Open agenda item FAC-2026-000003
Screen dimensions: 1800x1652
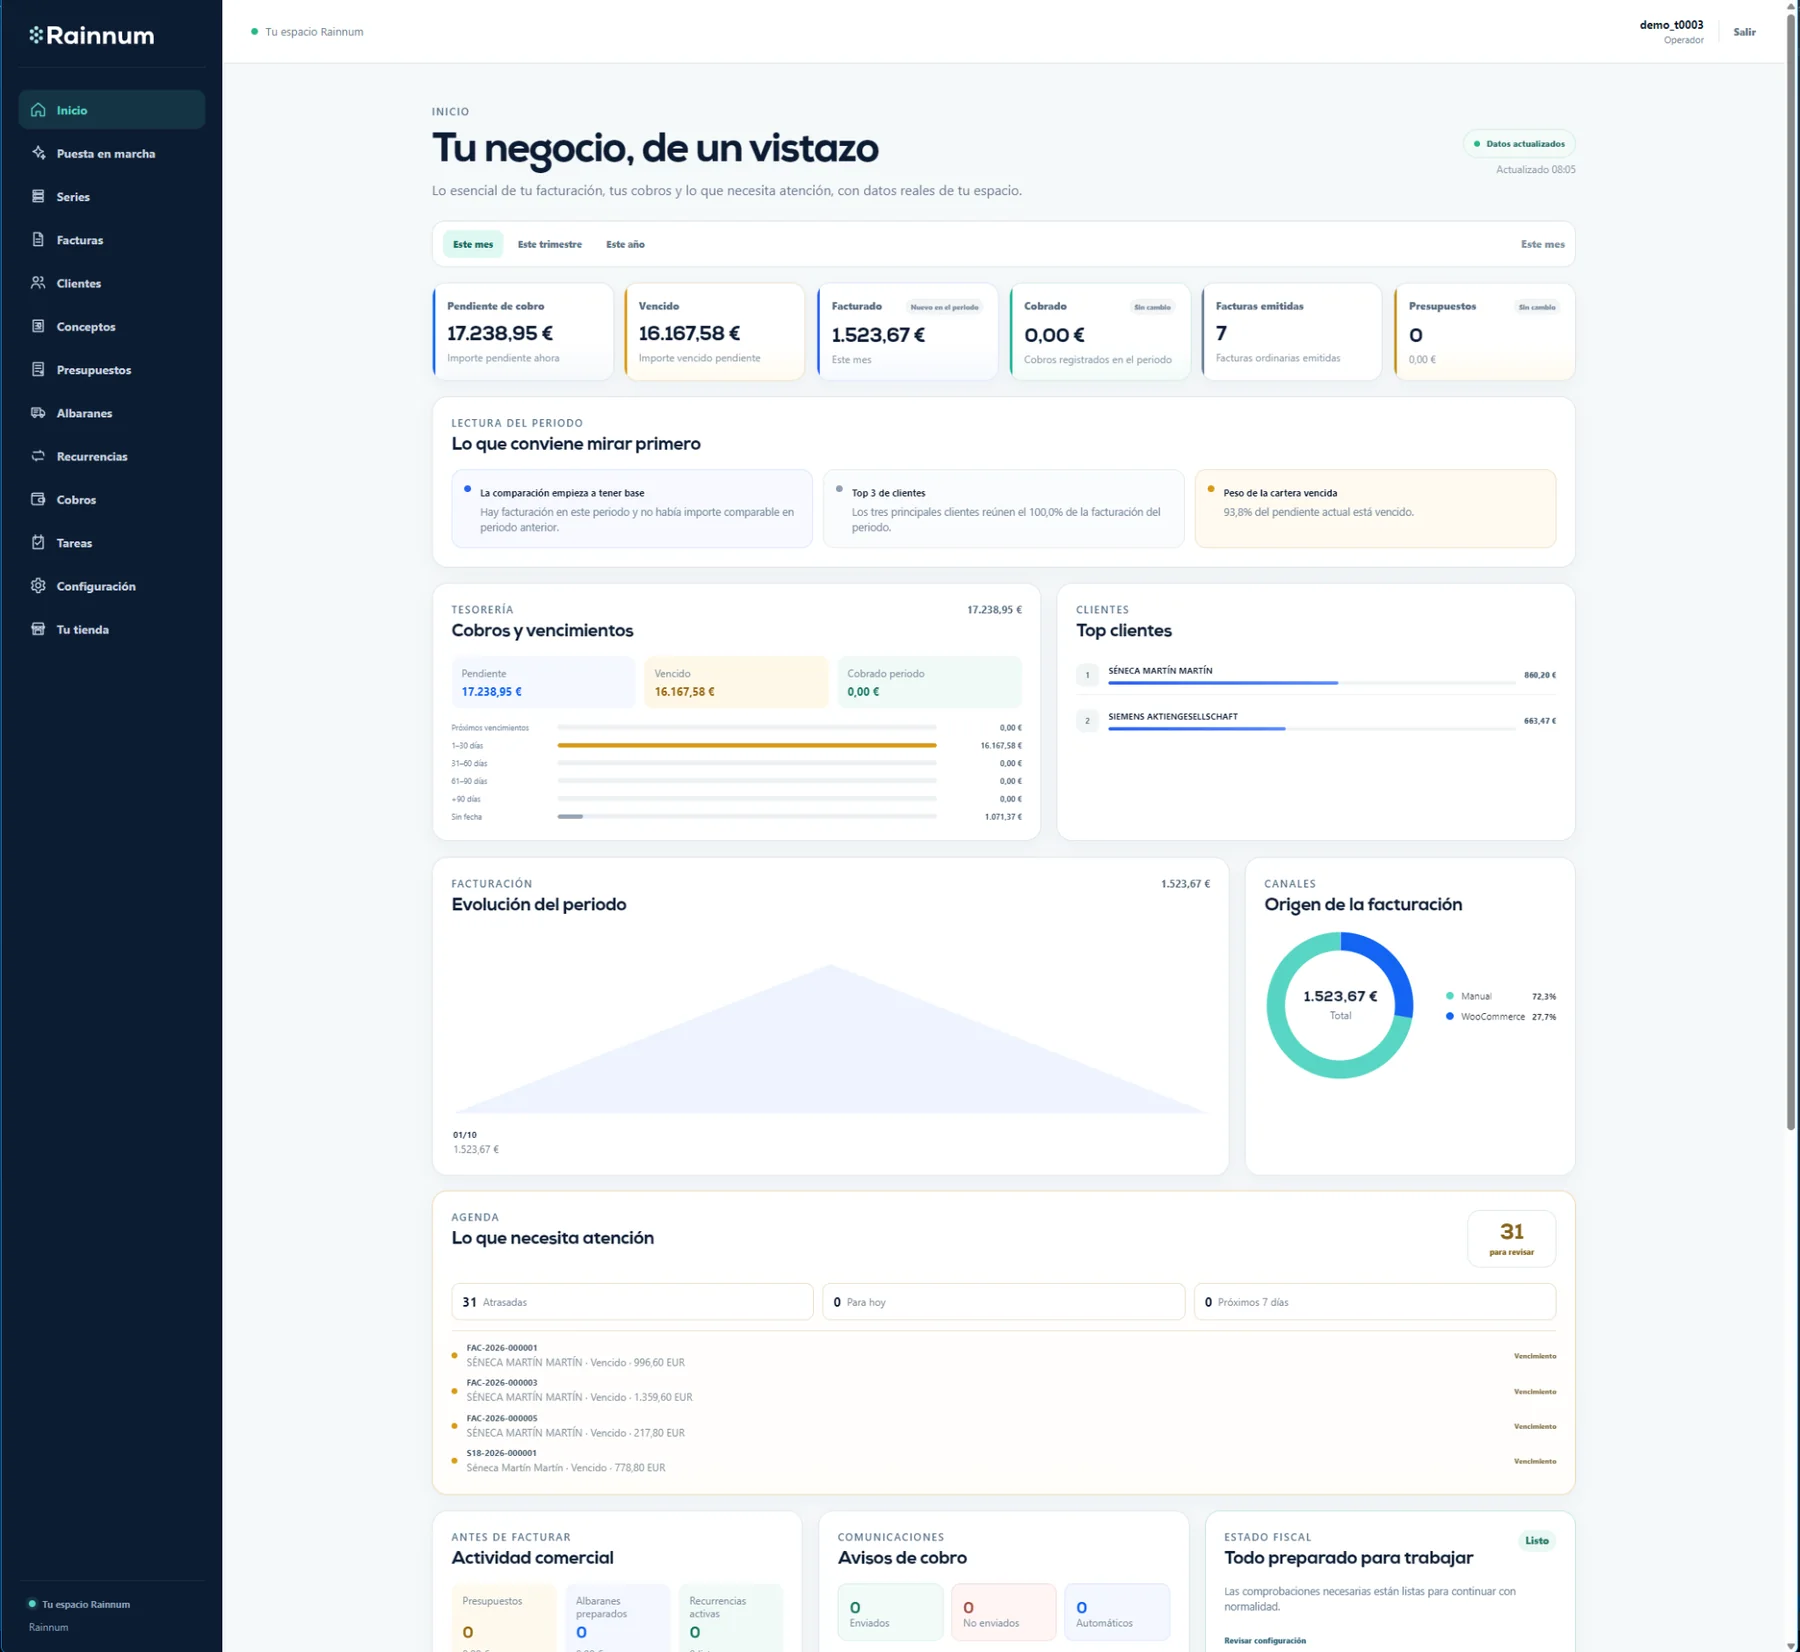[x=1003, y=1390]
